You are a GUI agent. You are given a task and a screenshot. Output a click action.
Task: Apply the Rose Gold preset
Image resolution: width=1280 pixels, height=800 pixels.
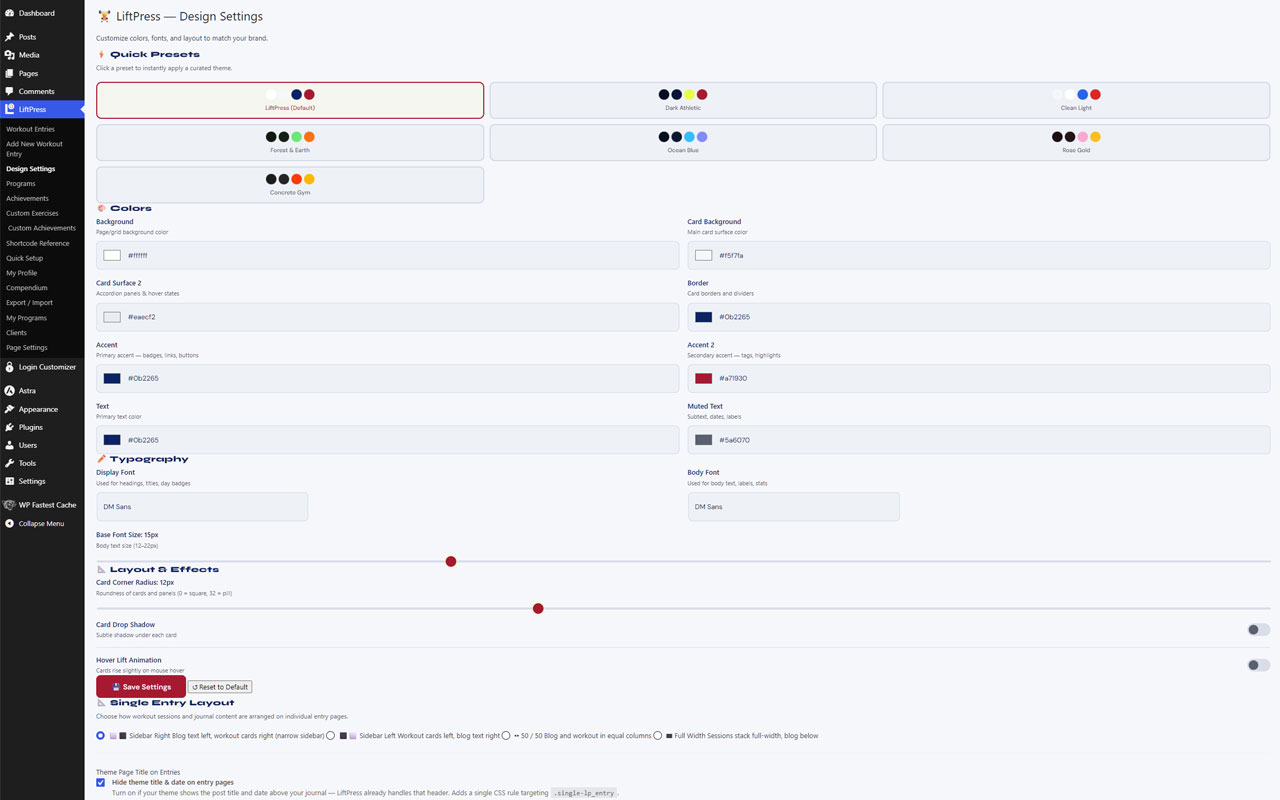[x=1076, y=142]
